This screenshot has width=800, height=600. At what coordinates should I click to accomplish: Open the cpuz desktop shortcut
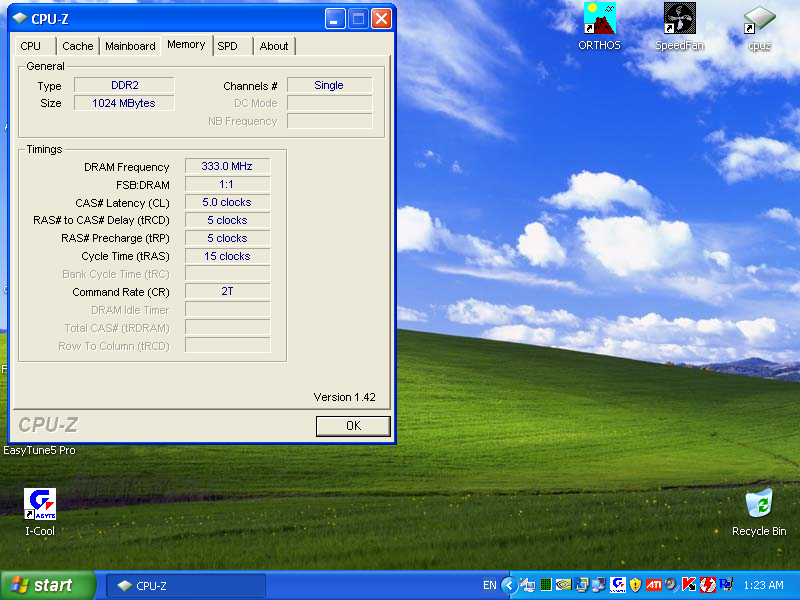(759, 18)
